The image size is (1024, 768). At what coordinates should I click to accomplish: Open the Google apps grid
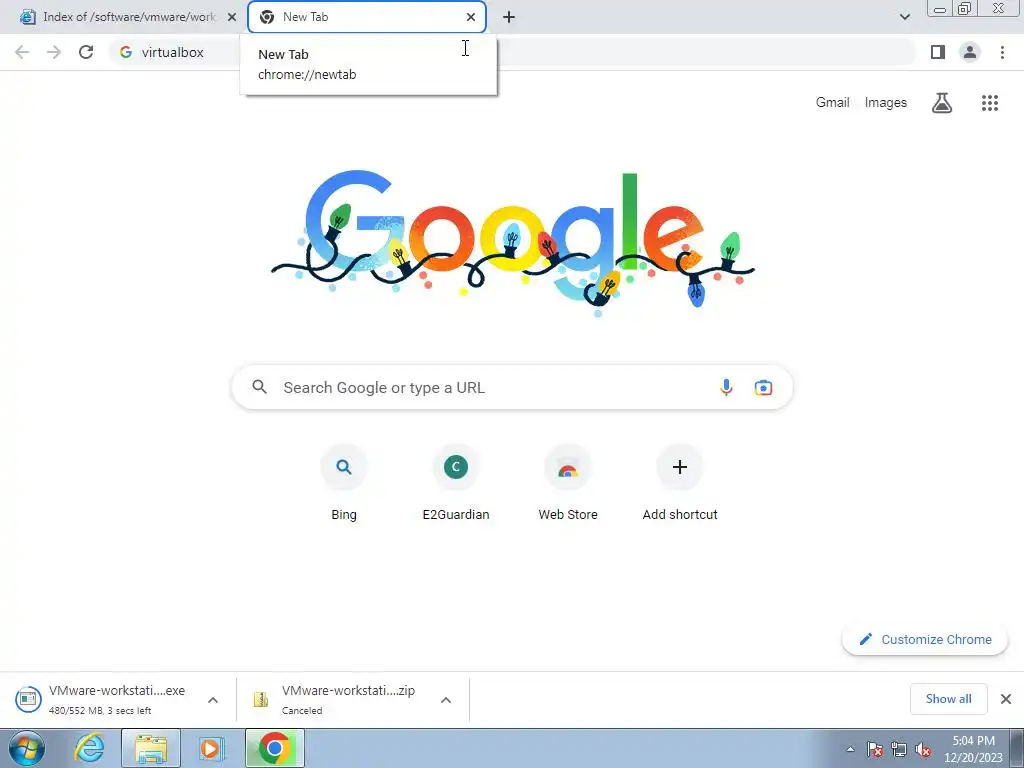(990, 103)
